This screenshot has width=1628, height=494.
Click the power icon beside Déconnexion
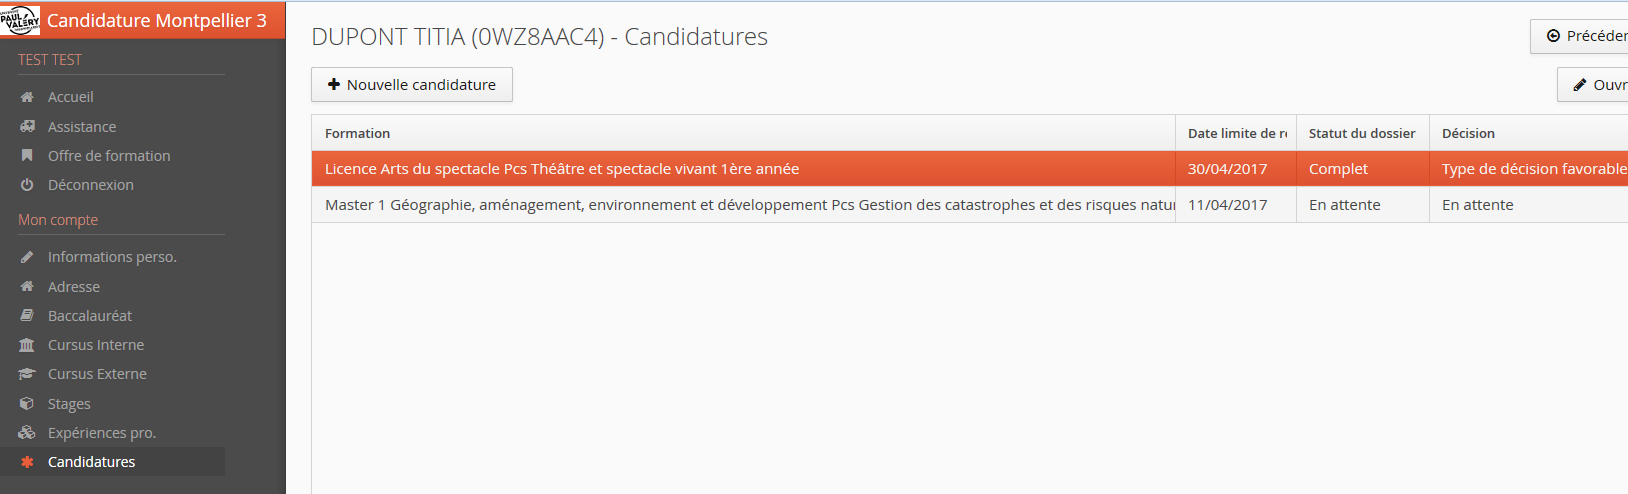27,185
